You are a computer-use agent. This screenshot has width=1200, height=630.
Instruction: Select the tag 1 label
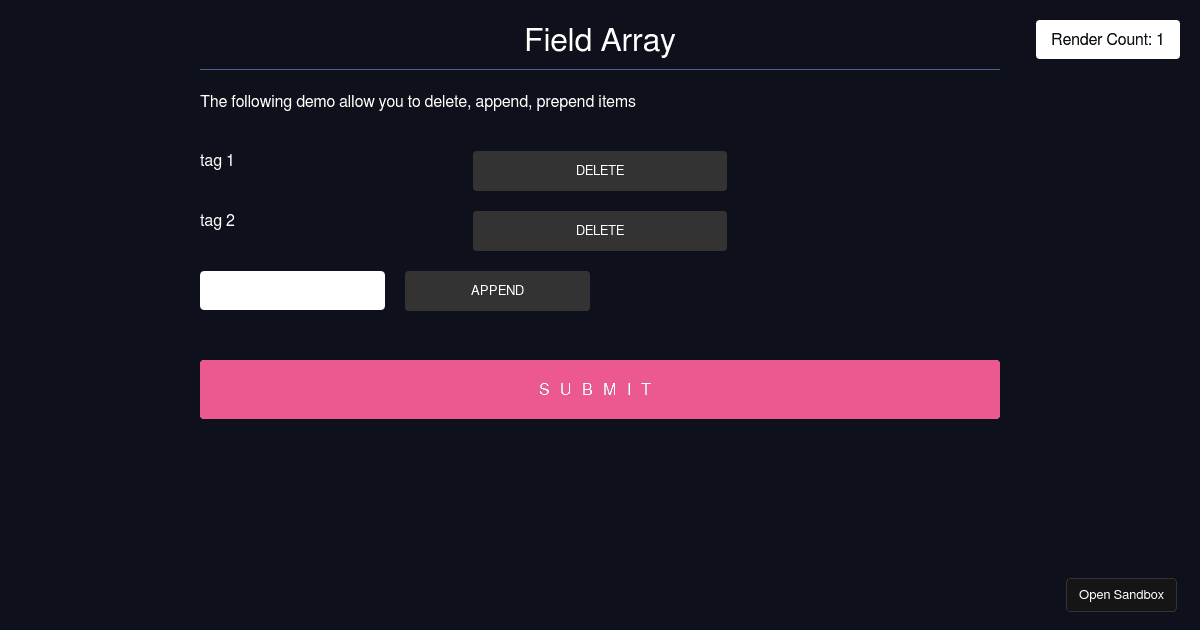pyautogui.click(x=217, y=160)
